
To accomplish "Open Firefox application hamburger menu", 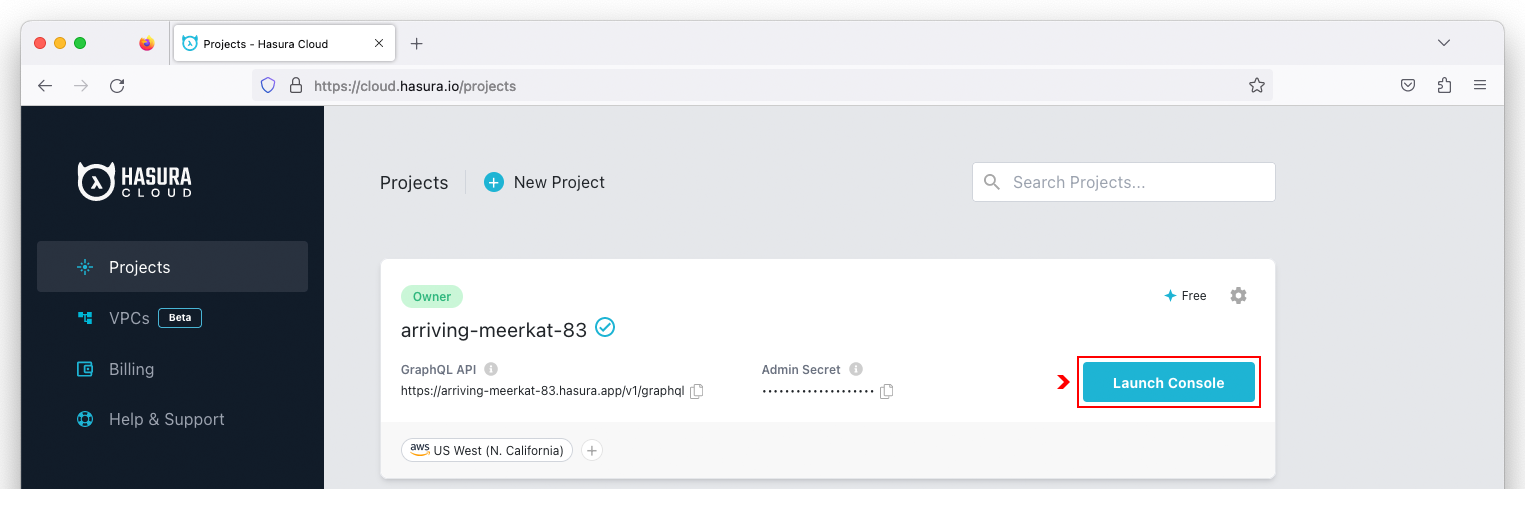I will [x=1480, y=86].
